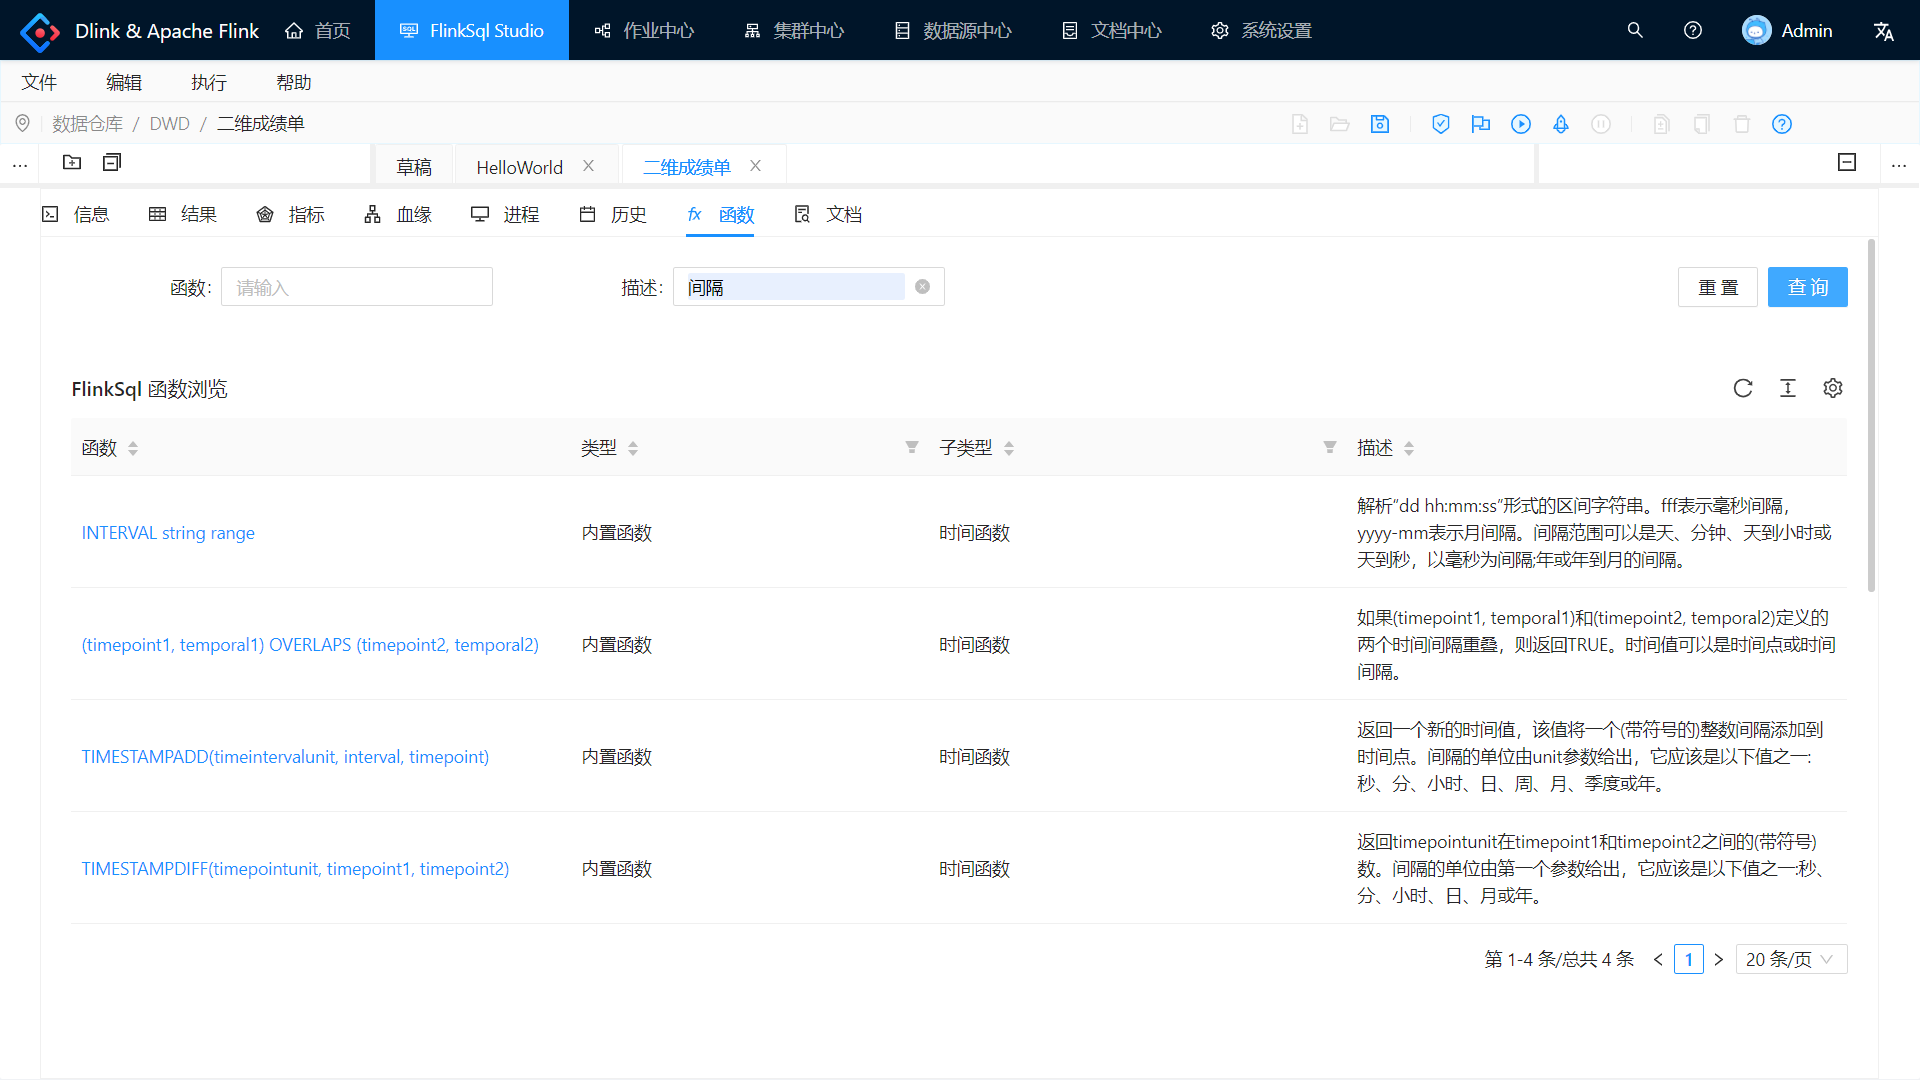
Task: Open the 类型 column filter
Action: (912, 447)
